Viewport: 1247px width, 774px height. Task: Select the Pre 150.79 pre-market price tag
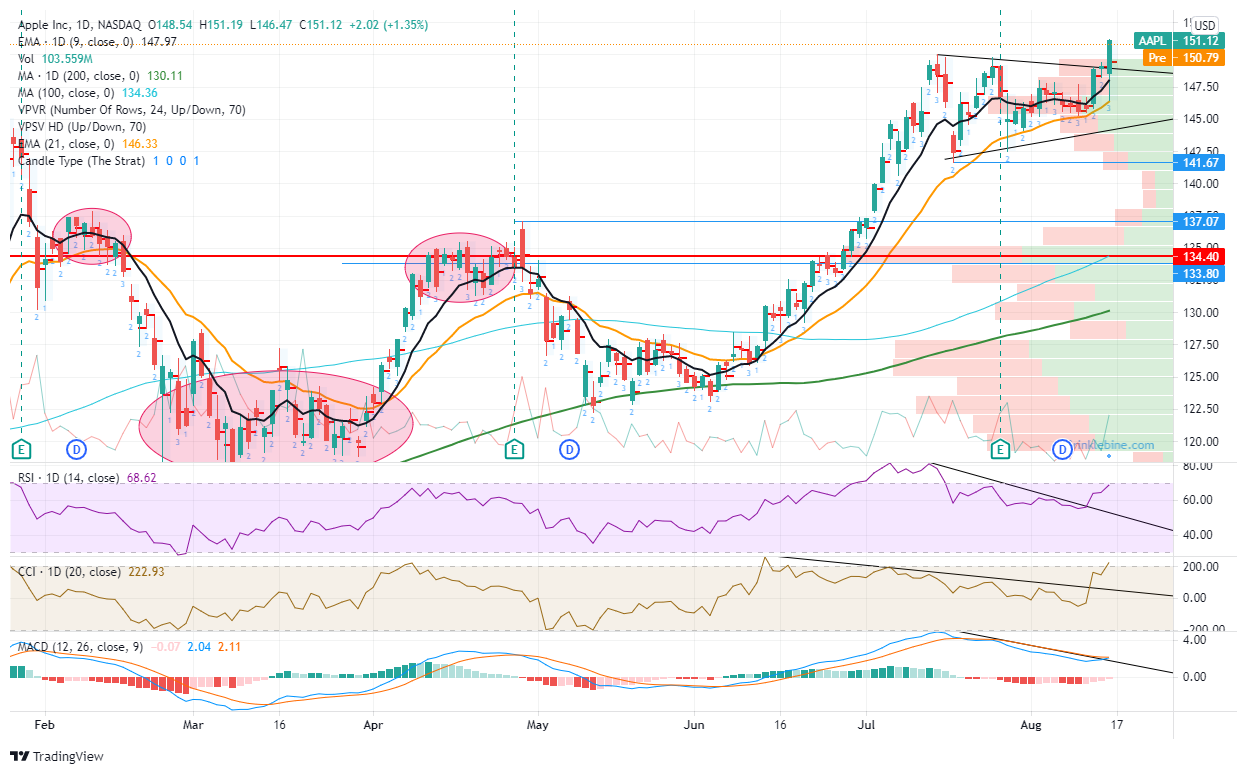coord(1185,58)
